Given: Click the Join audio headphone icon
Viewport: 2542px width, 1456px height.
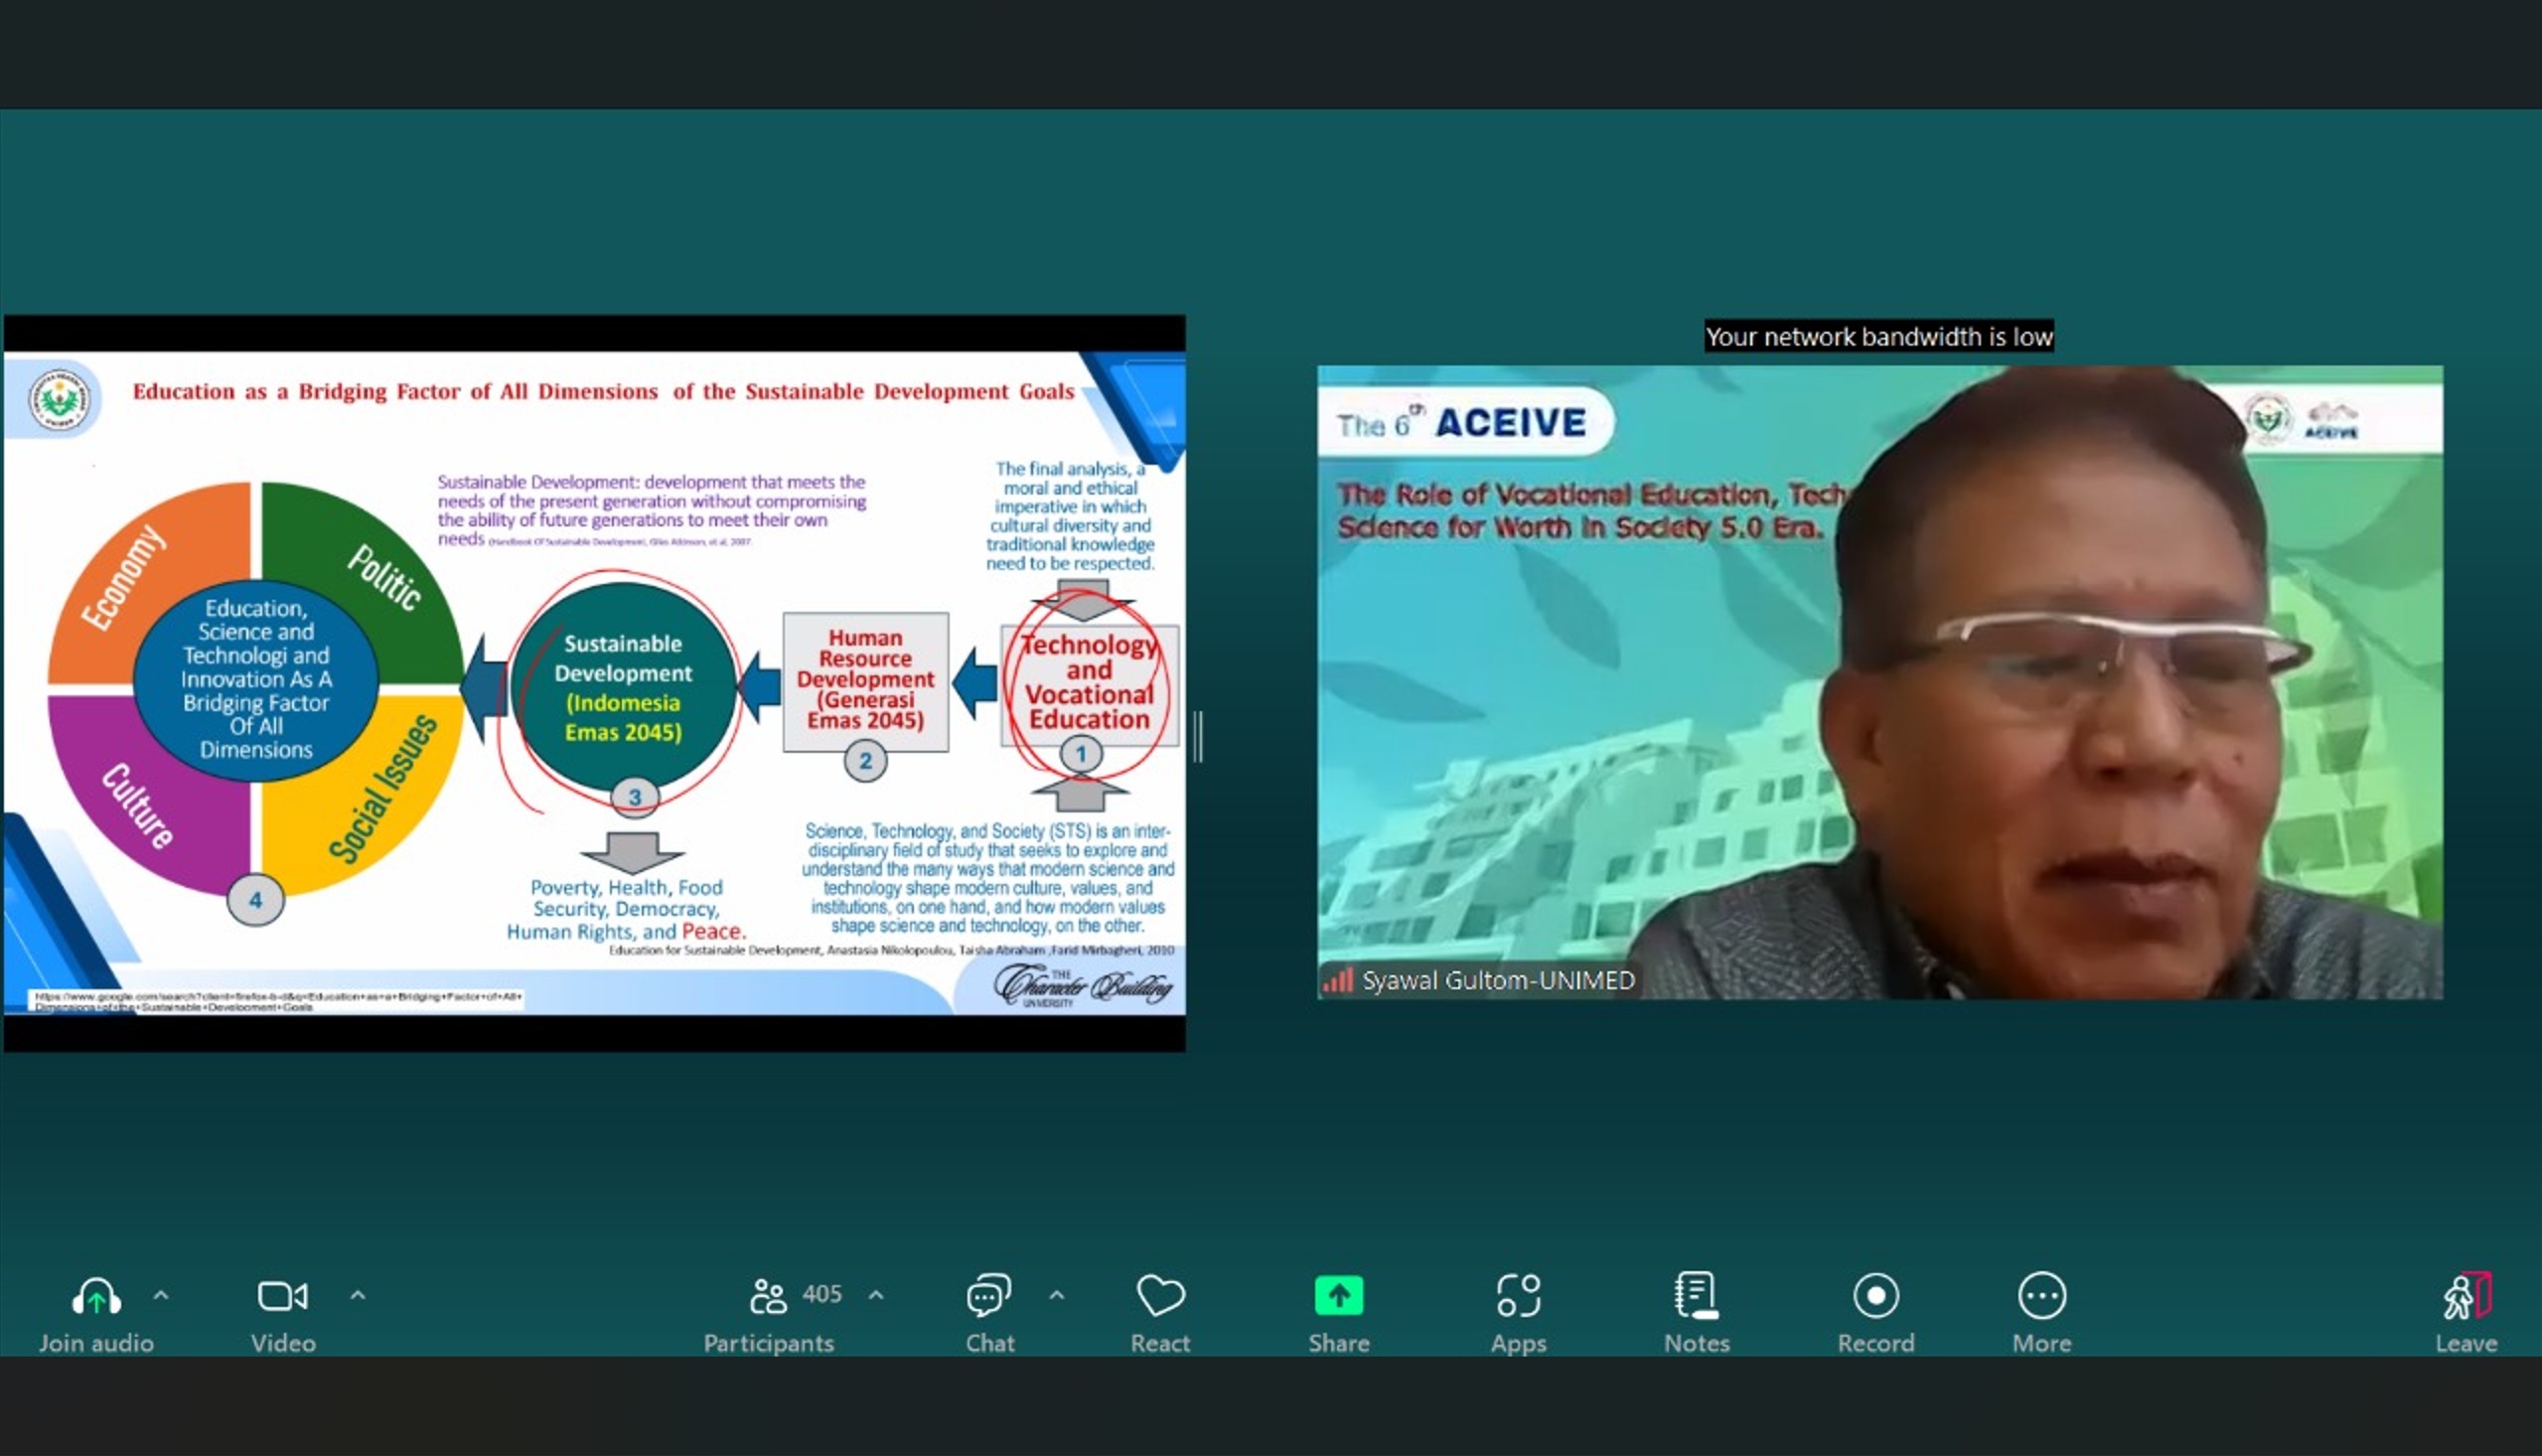Looking at the screenshot, I should pos(96,1296).
